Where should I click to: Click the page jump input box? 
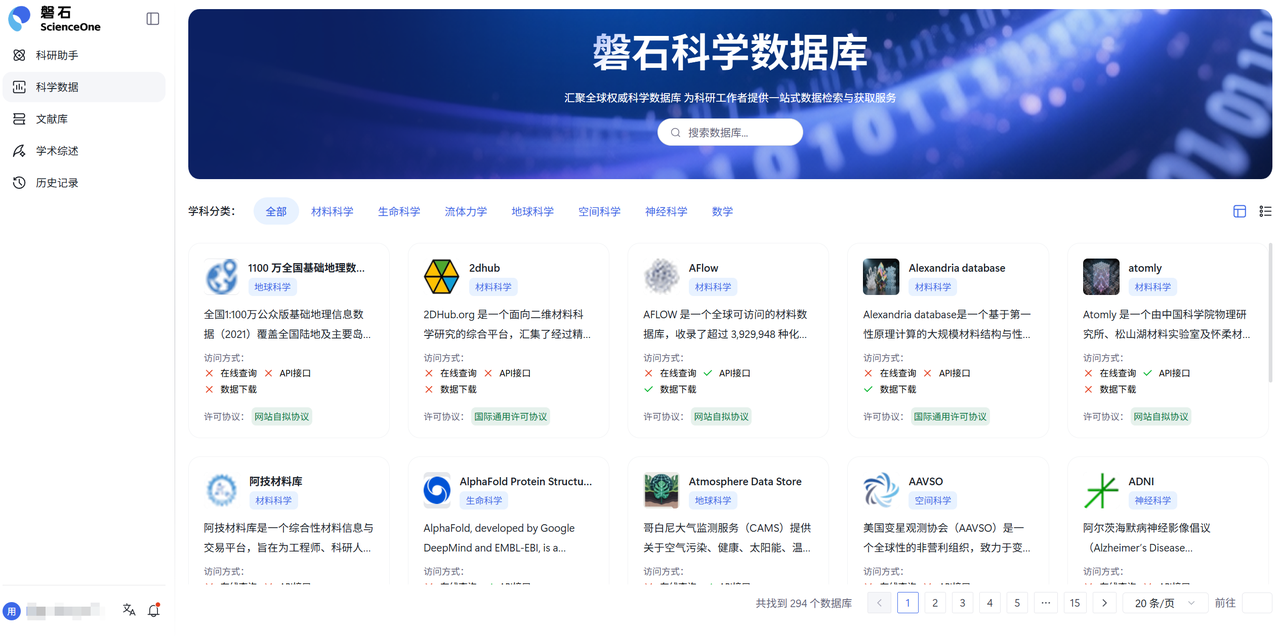pyautogui.click(x=1256, y=603)
